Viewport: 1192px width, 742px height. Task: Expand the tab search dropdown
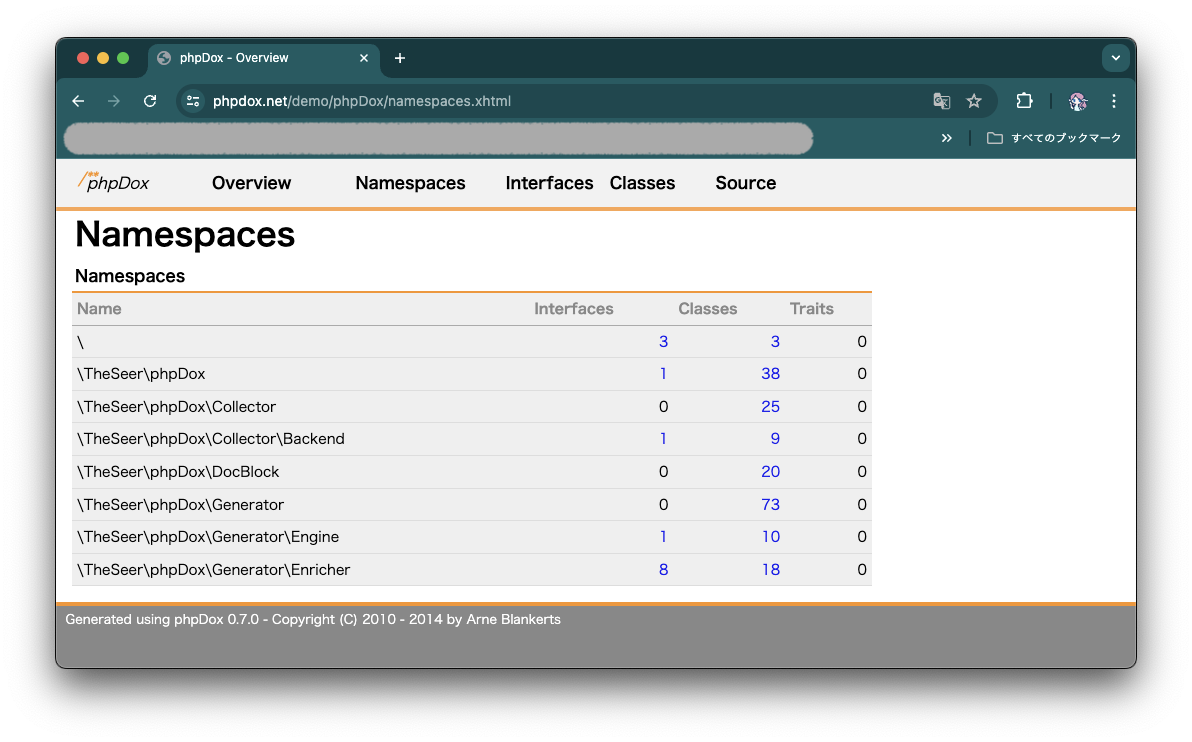coord(1115,58)
